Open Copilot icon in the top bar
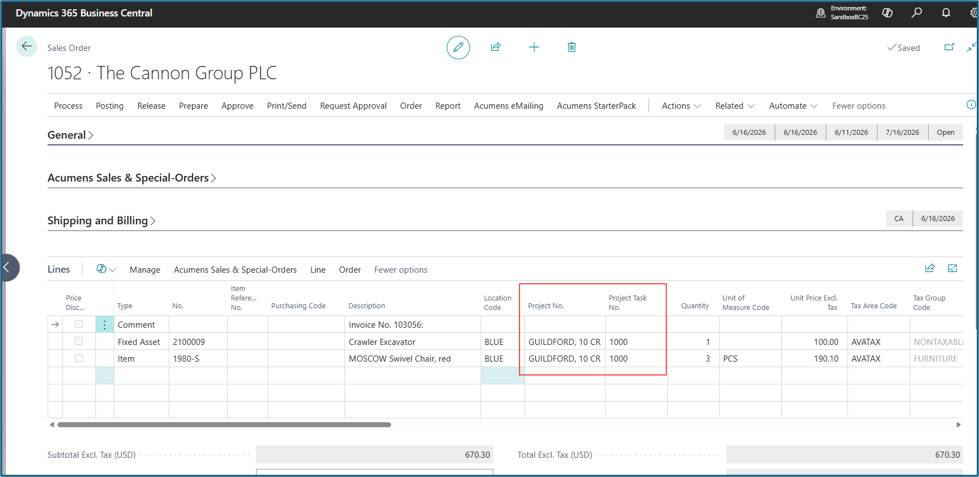The height and width of the screenshot is (477, 979). tap(887, 13)
